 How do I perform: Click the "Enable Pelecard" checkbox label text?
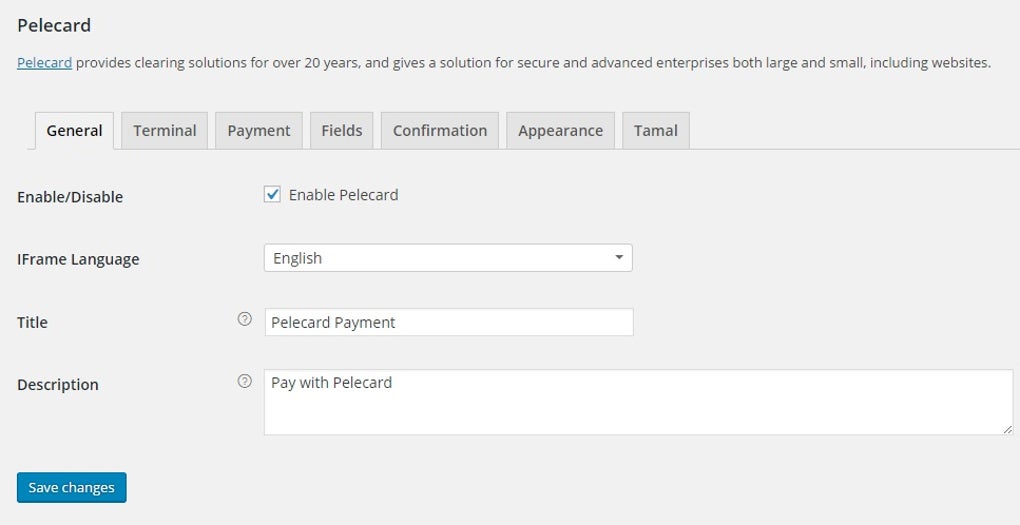pos(343,195)
